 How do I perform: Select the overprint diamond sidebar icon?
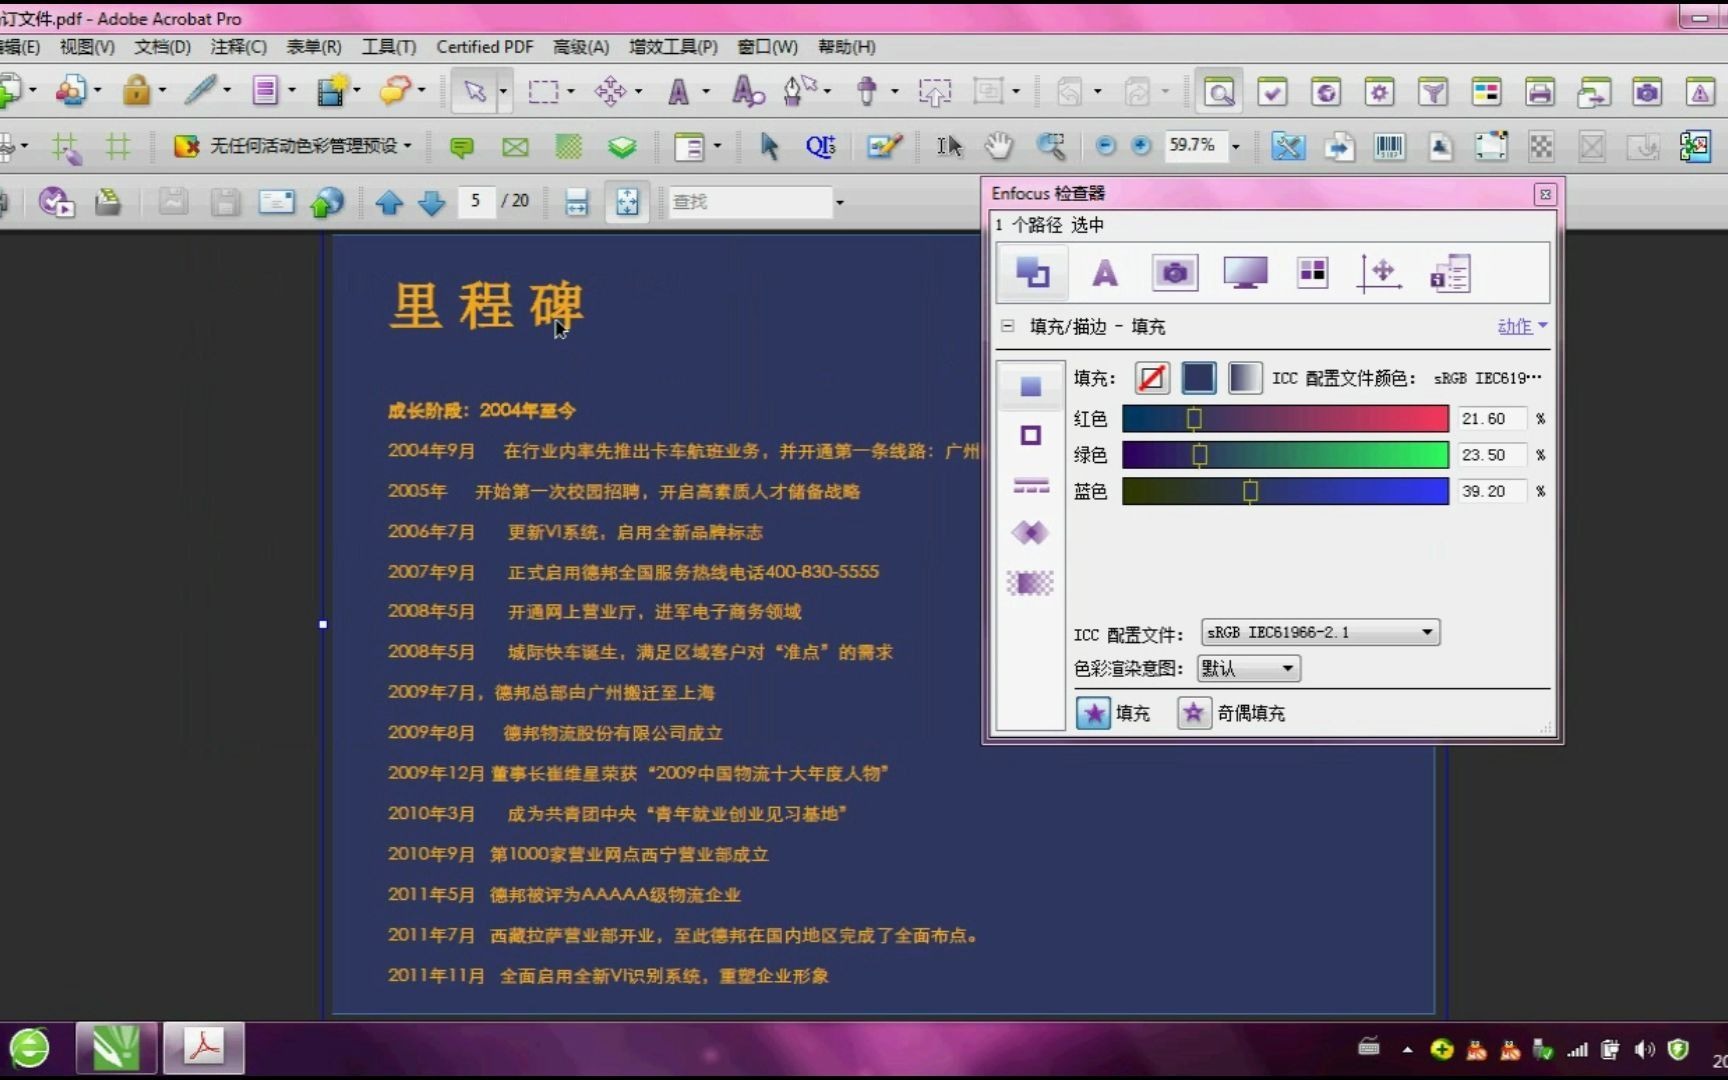pyautogui.click(x=1030, y=532)
